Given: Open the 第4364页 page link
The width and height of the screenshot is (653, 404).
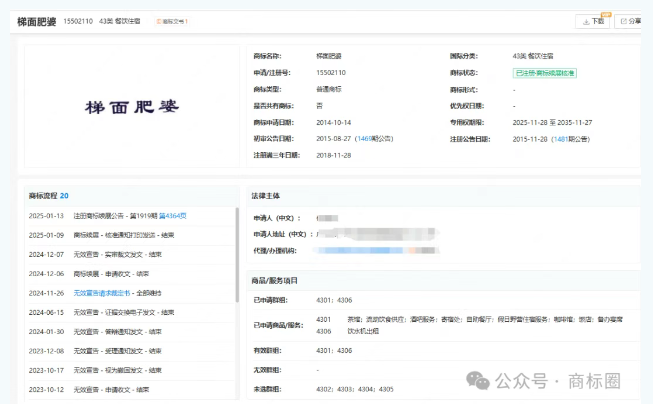Looking at the screenshot, I should click(x=172, y=215).
